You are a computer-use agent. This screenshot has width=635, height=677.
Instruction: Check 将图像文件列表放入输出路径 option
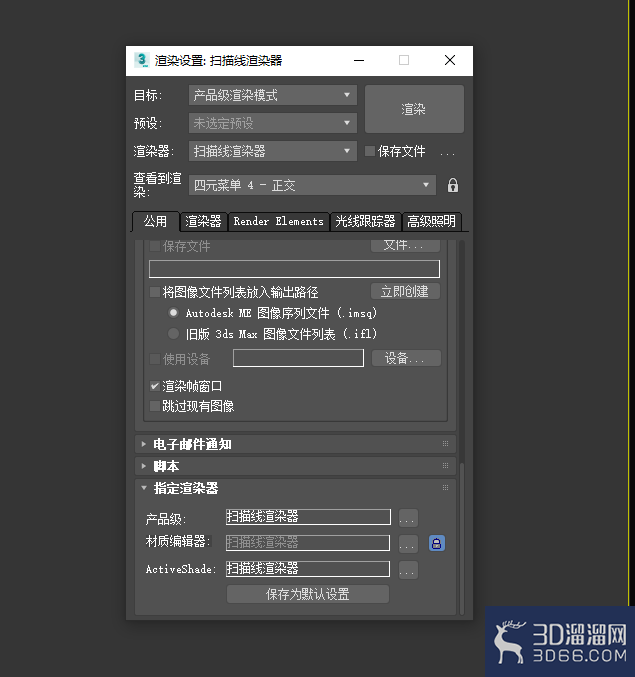tap(155, 292)
